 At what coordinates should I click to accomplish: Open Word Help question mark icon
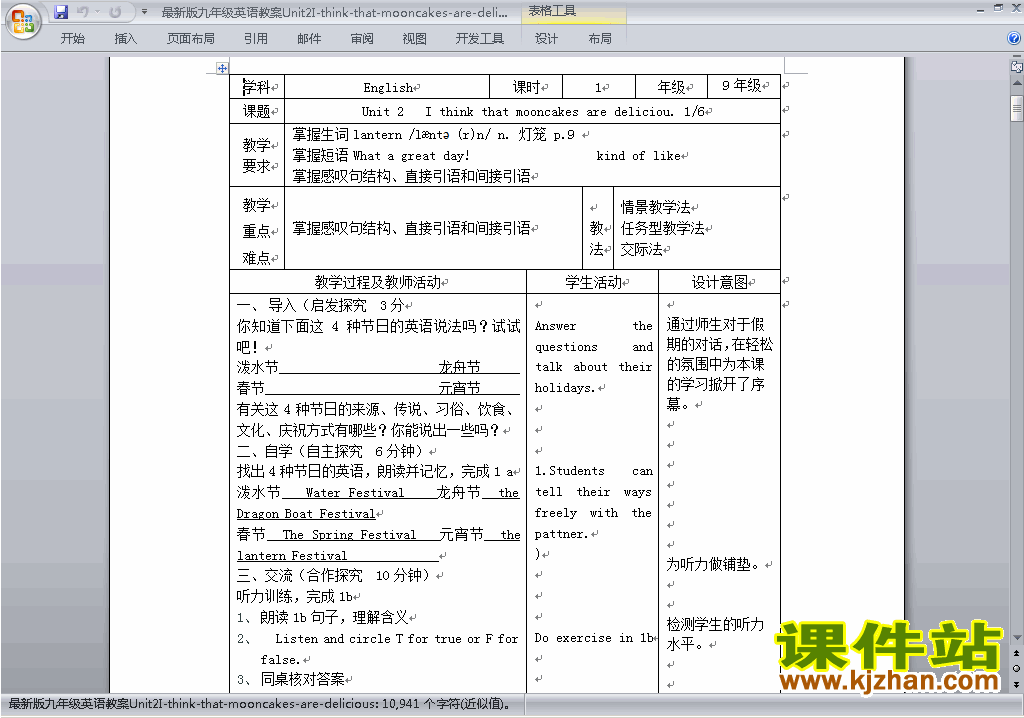point(1014,39)
